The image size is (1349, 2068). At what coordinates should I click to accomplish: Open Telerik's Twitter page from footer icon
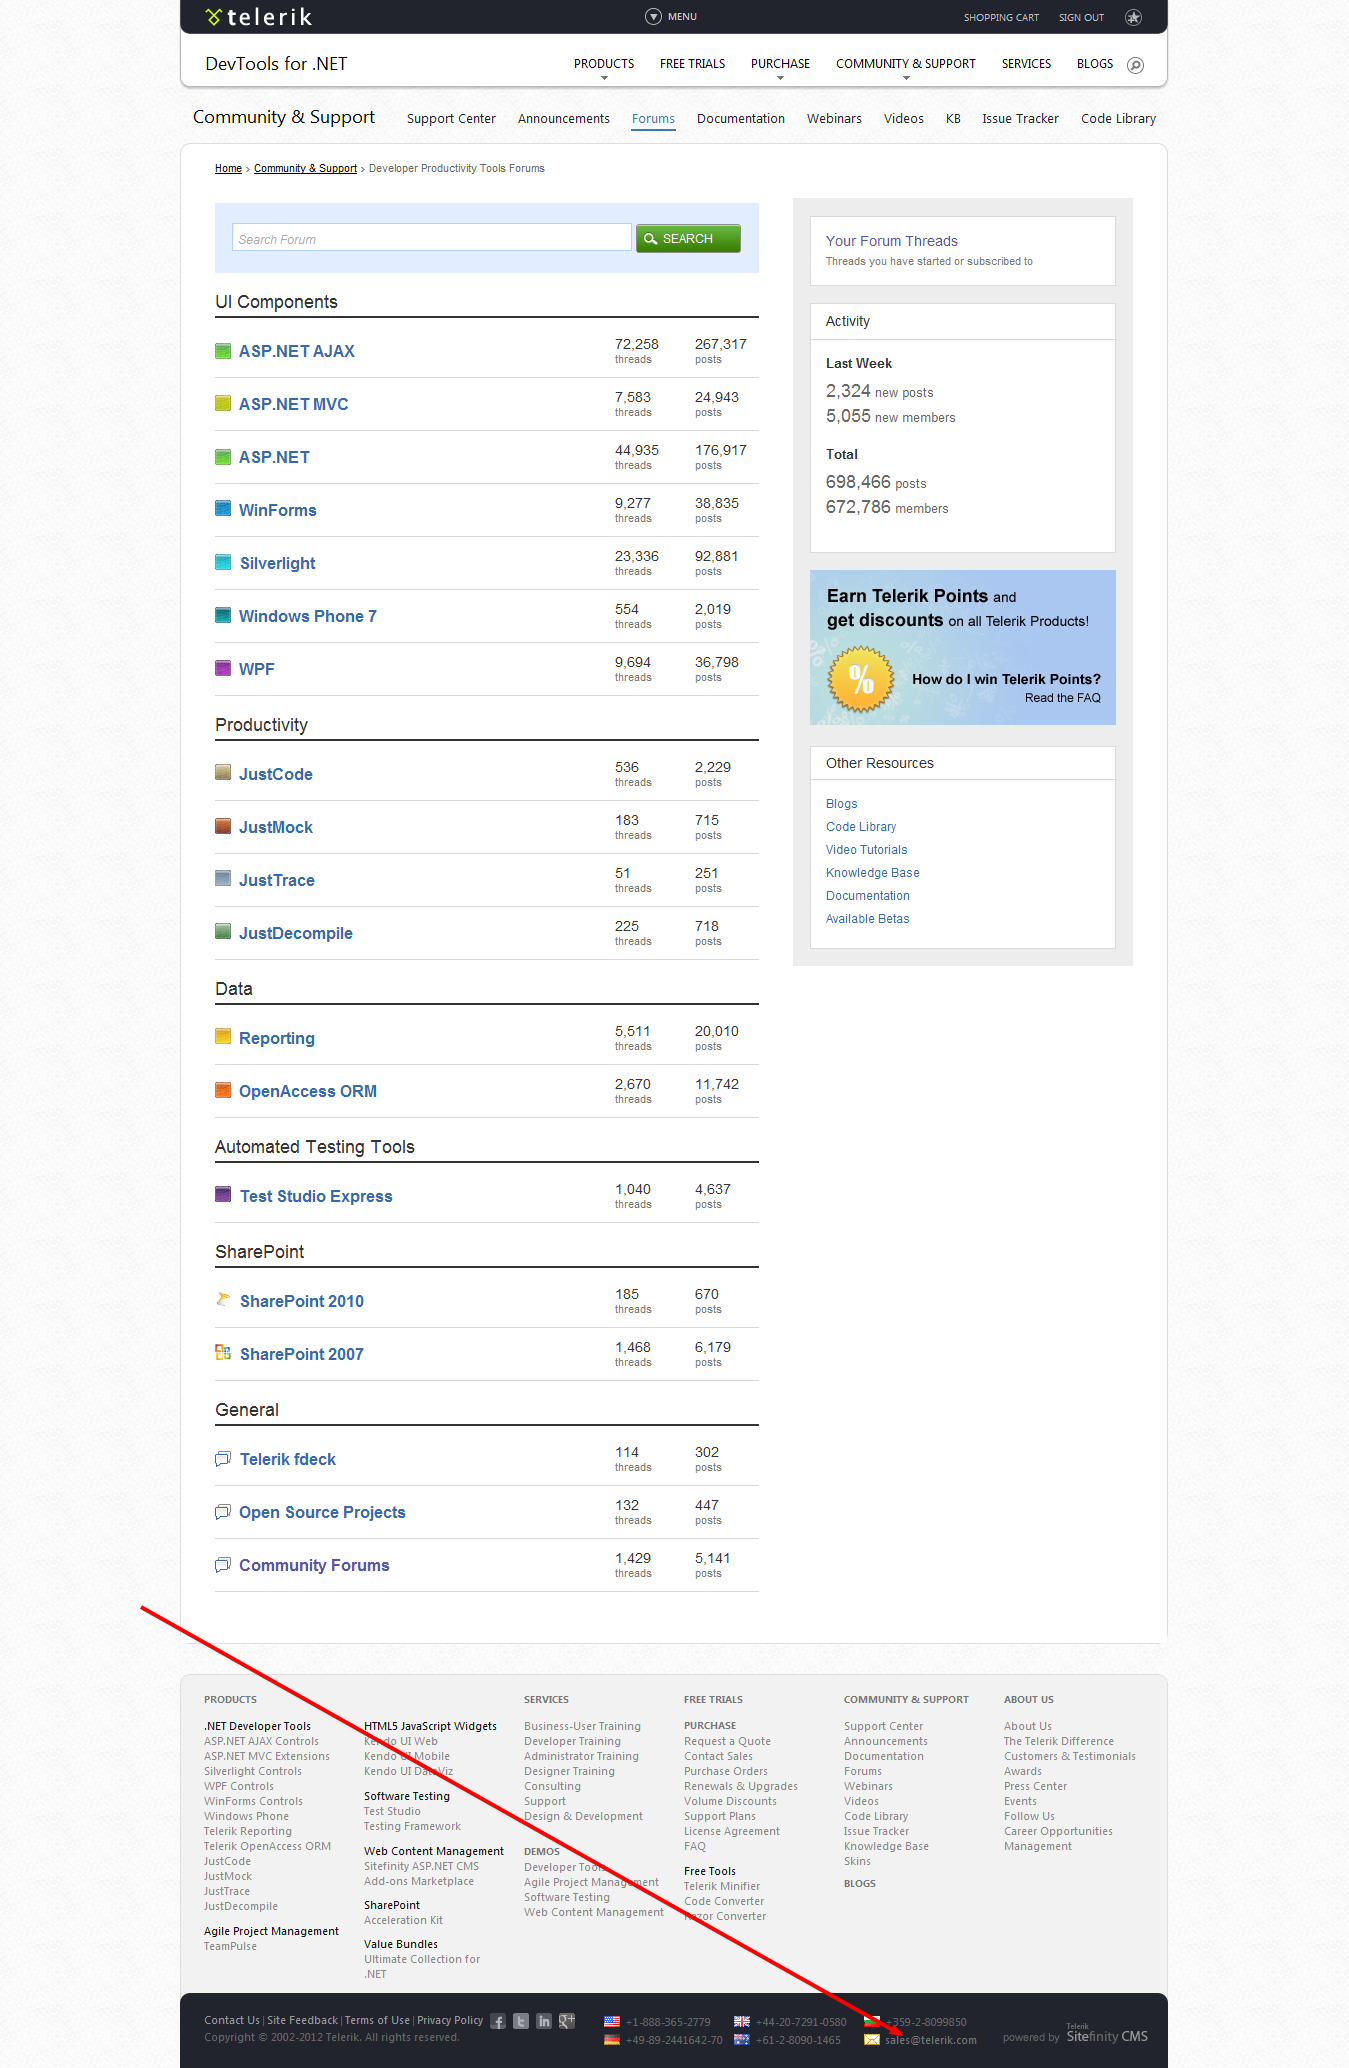(x=521, y=2021)
